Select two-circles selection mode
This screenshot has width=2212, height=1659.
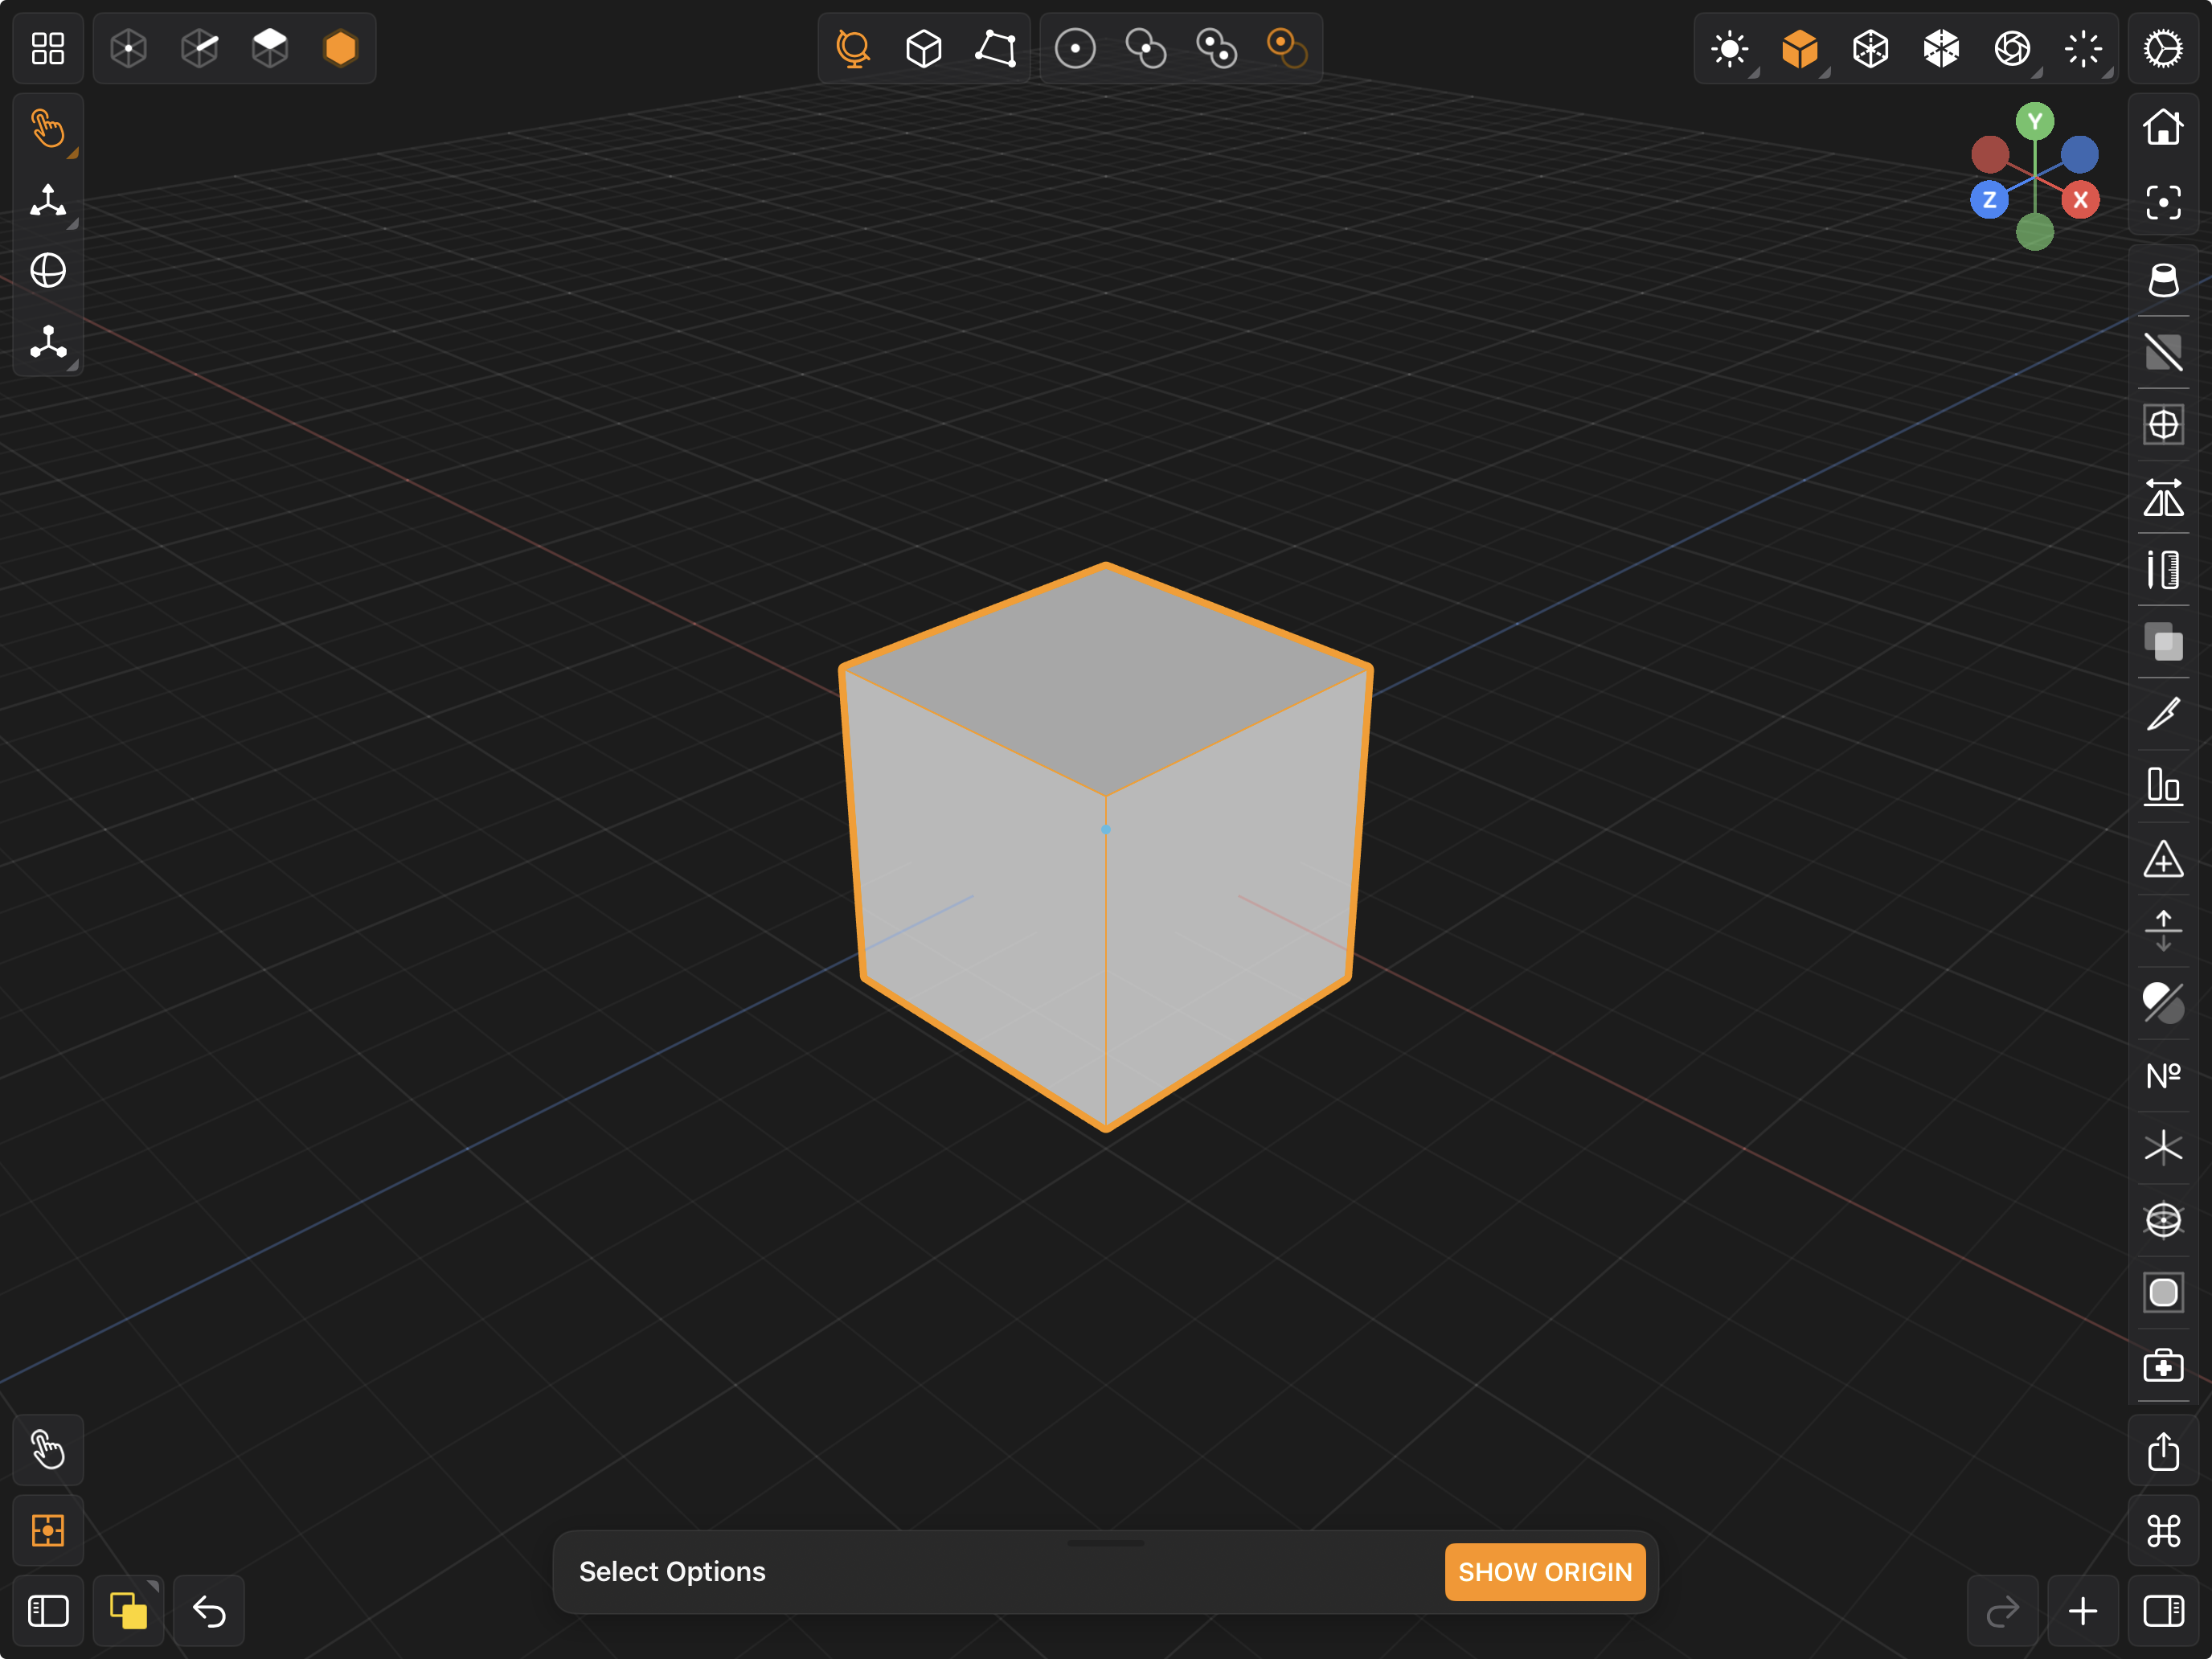[x=1146, y=48]
